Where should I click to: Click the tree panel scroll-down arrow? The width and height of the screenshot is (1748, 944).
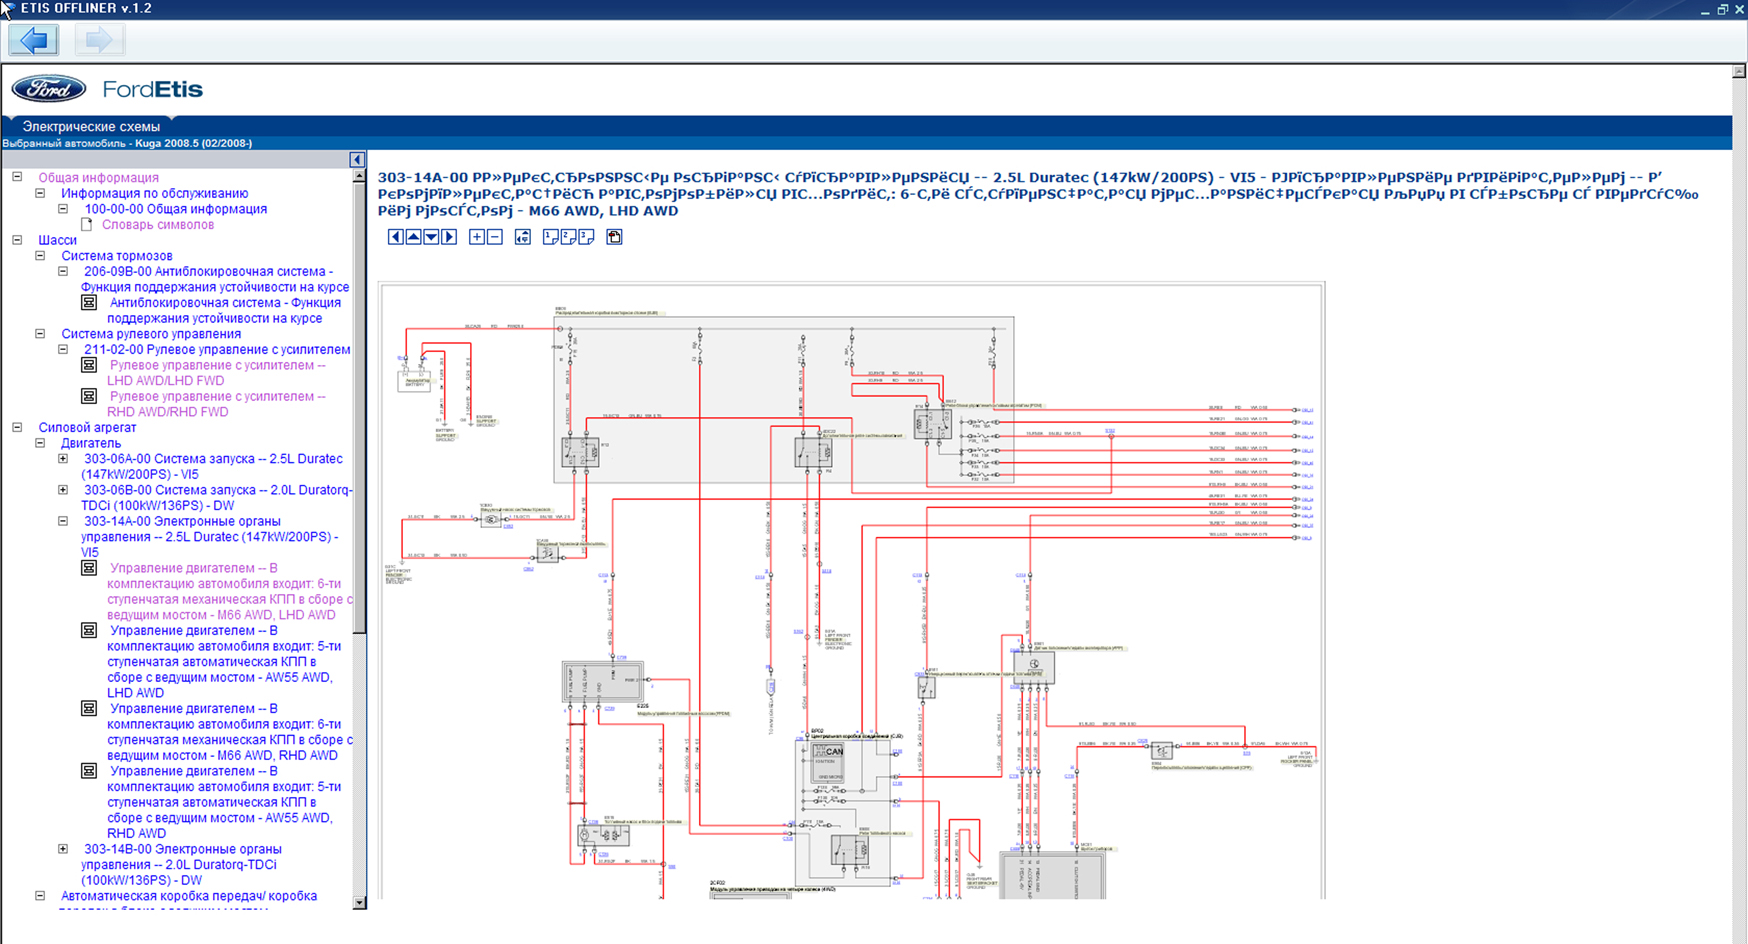[x=359, y=903]
